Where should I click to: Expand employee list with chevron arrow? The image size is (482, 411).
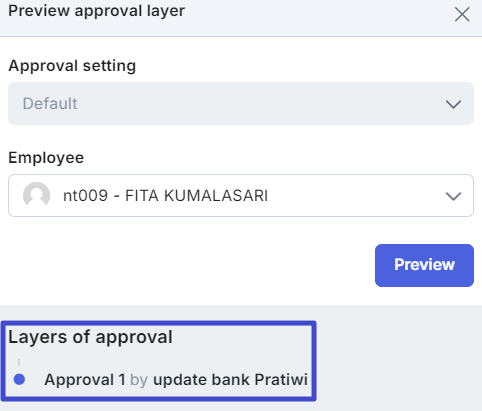(453, 196)
